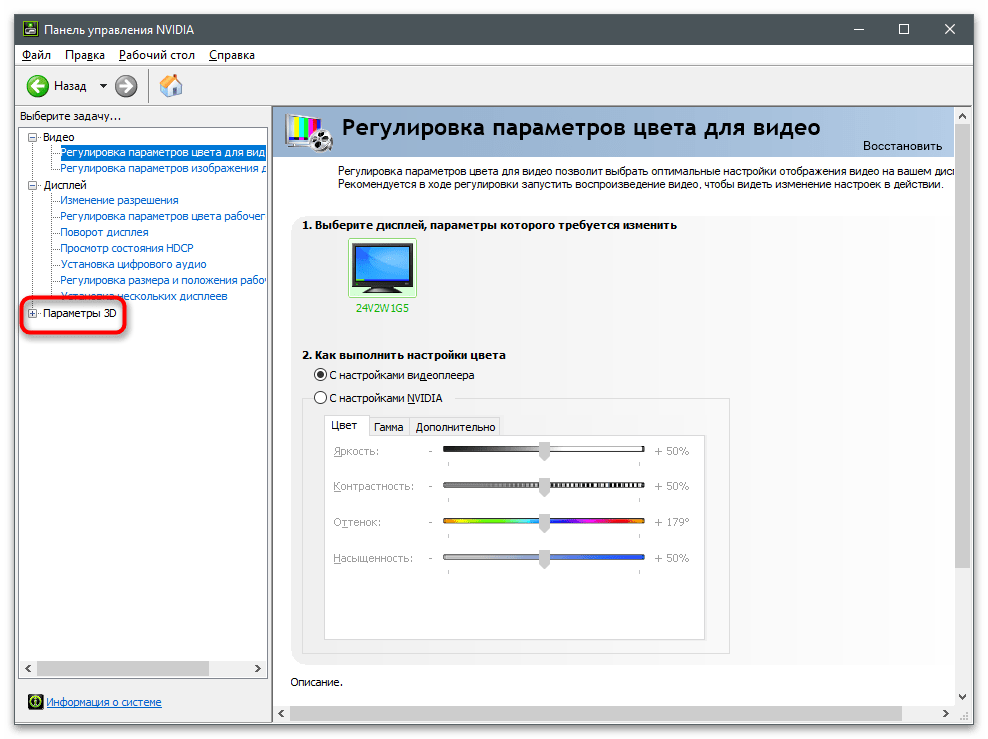
Task: Select 'С настройками видеоплеера' radio button
Action: coord(321,375)
